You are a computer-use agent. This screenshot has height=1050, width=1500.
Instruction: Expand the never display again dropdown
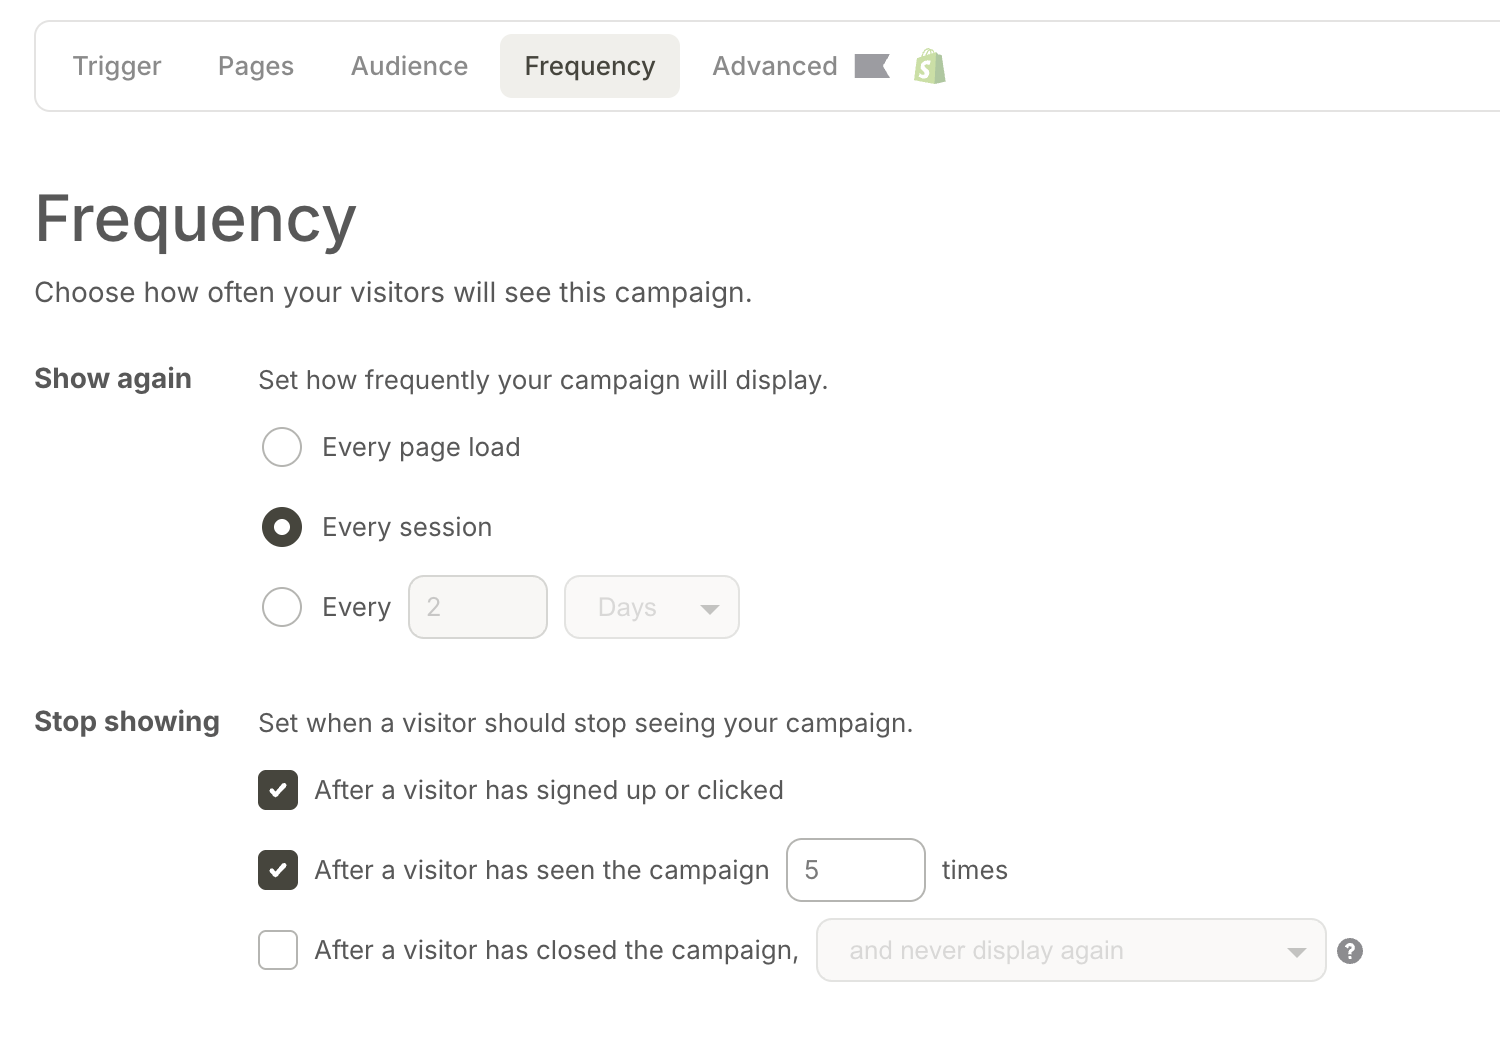point(1070,950)
